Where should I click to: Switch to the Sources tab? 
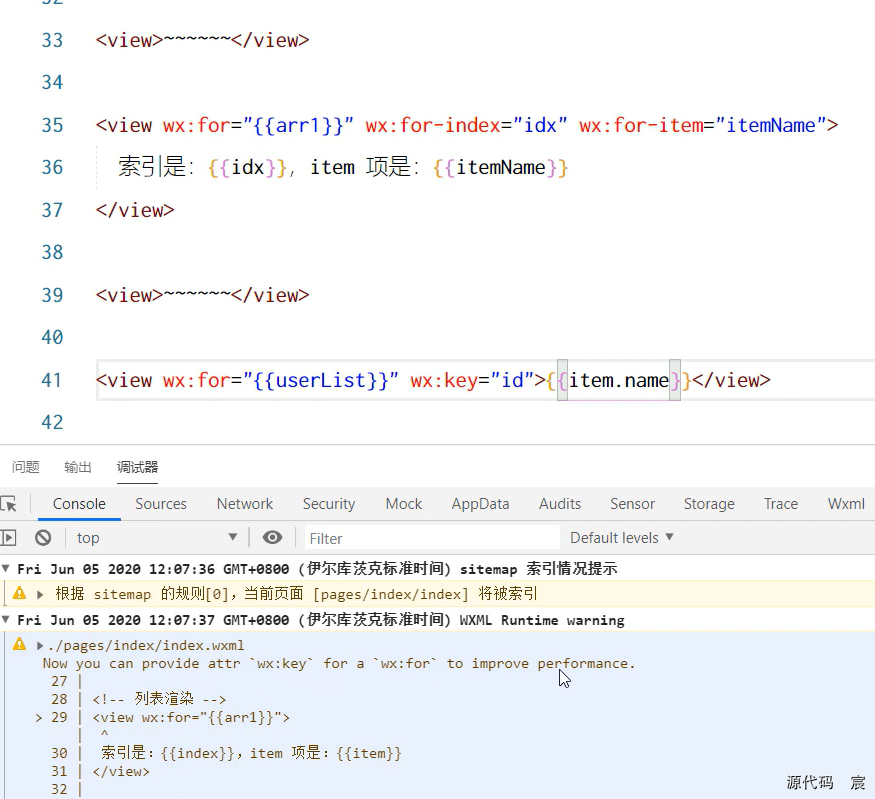(x=161, y=504)
